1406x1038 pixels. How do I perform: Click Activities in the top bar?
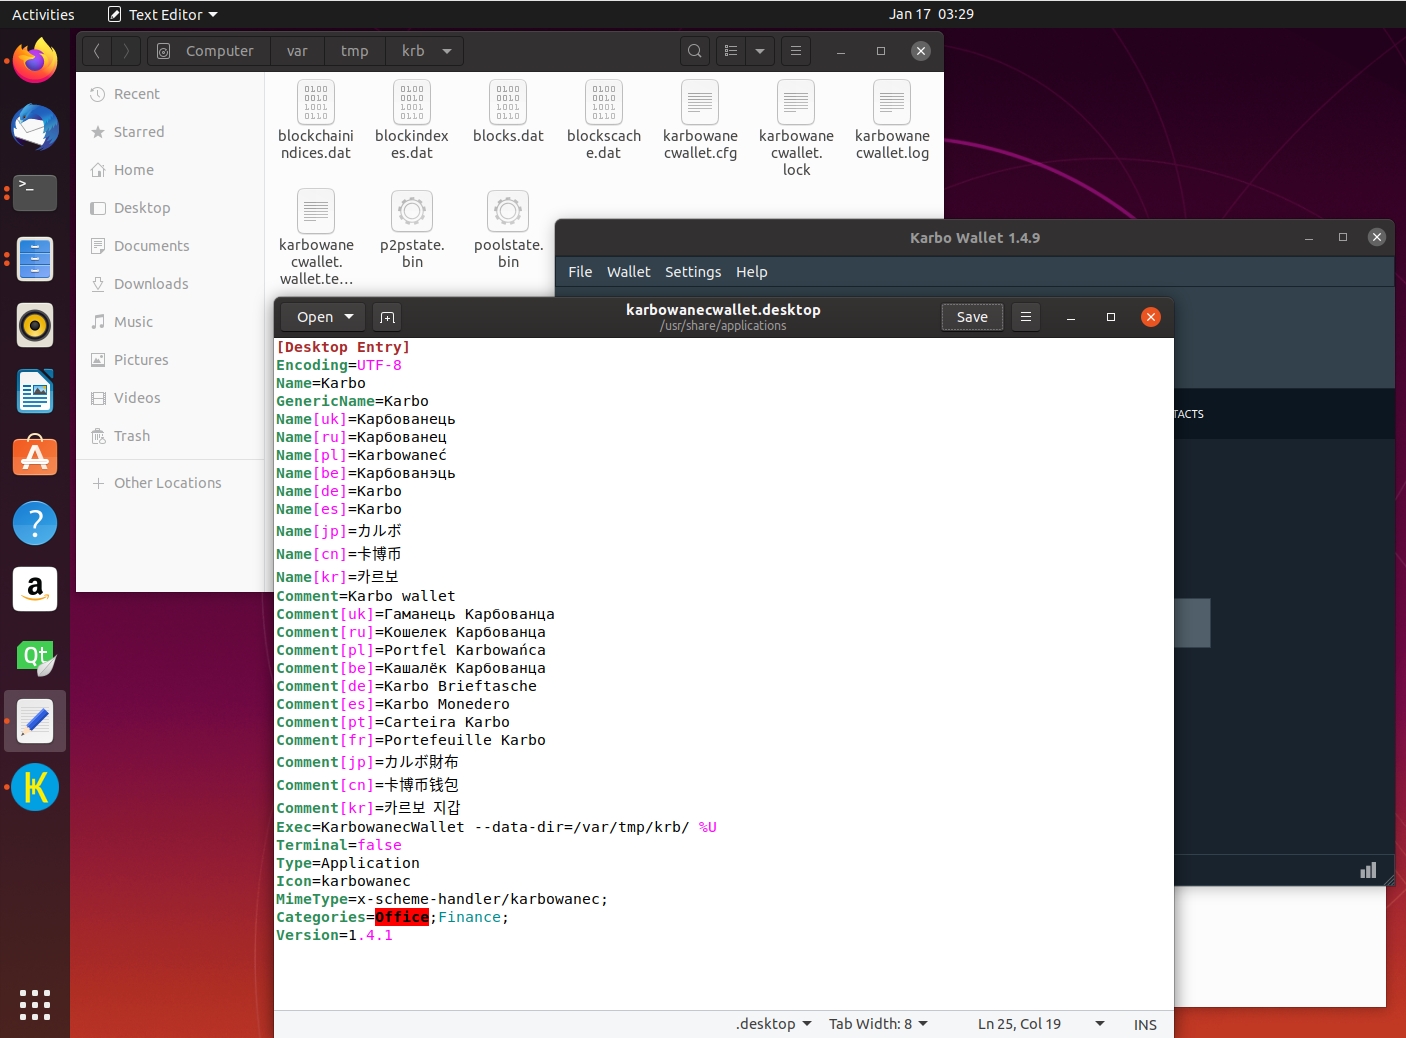tap(43, 14)
